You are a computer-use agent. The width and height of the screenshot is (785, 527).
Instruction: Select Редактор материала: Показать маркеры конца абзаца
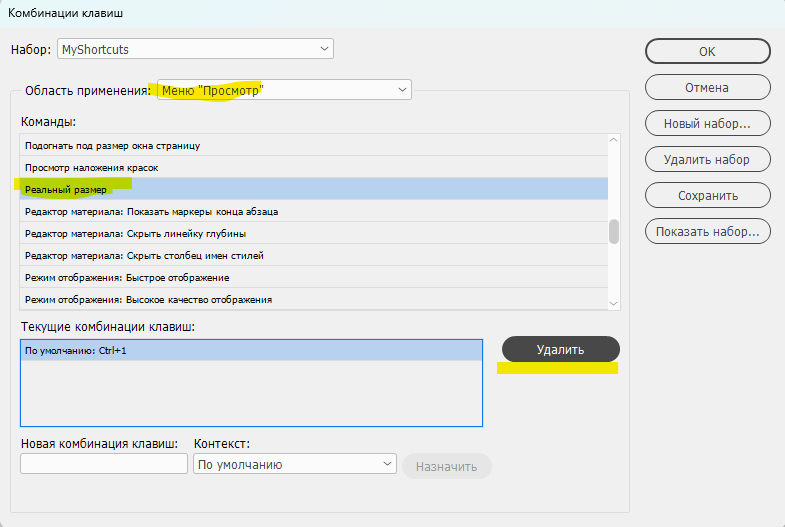click(314, 211)
